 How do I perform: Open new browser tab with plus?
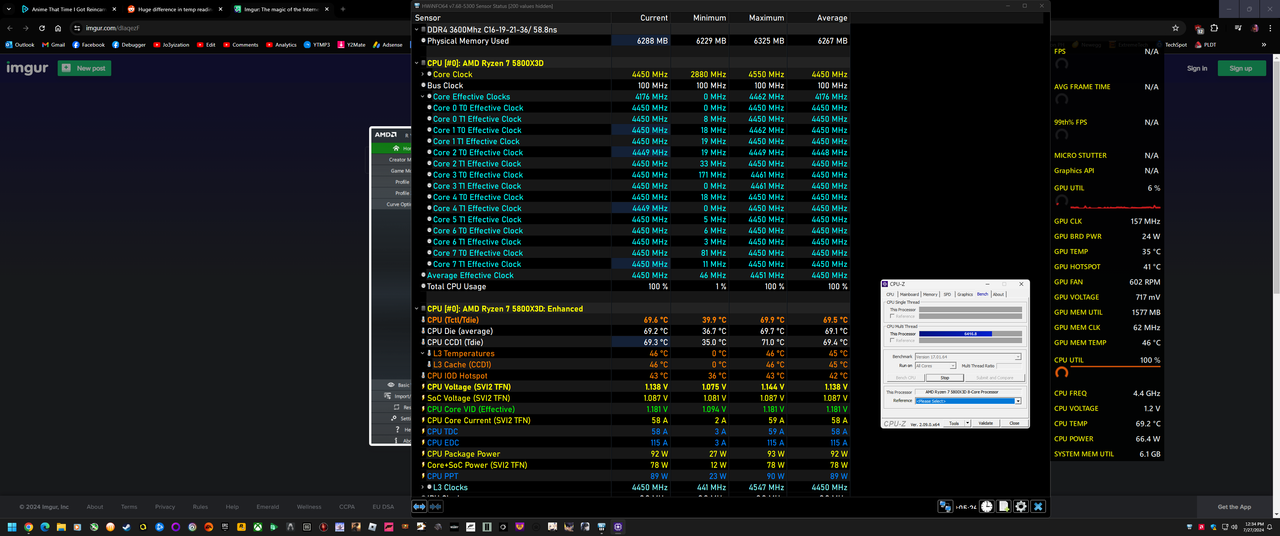click(x=343, y=9)
